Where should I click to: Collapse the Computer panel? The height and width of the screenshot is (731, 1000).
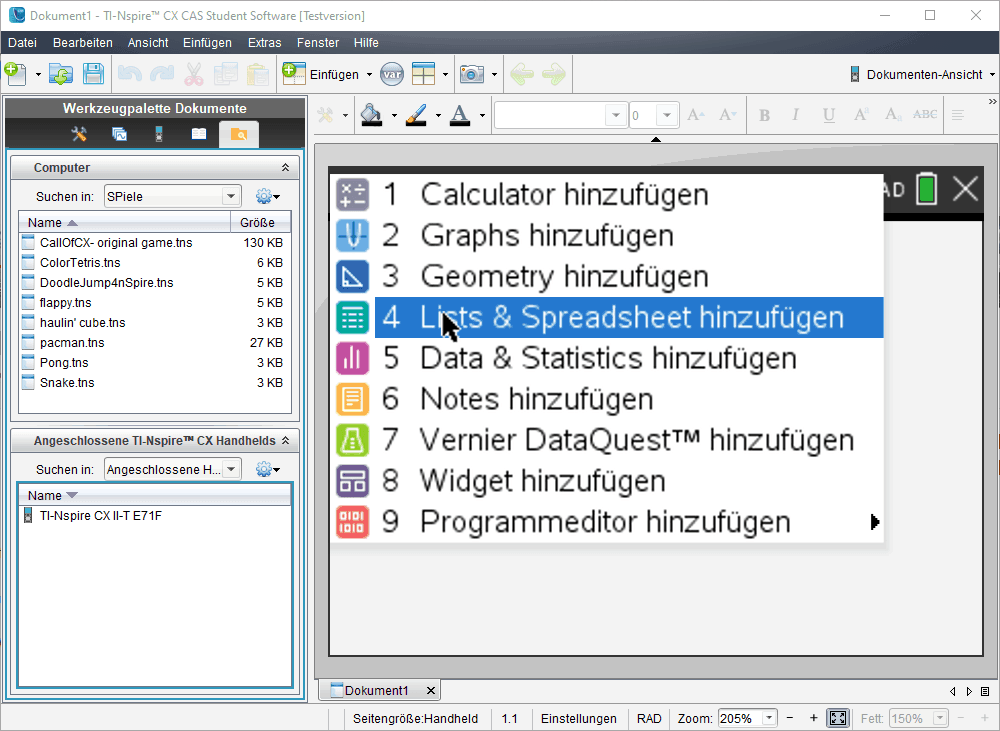click(x=285, y=168)
